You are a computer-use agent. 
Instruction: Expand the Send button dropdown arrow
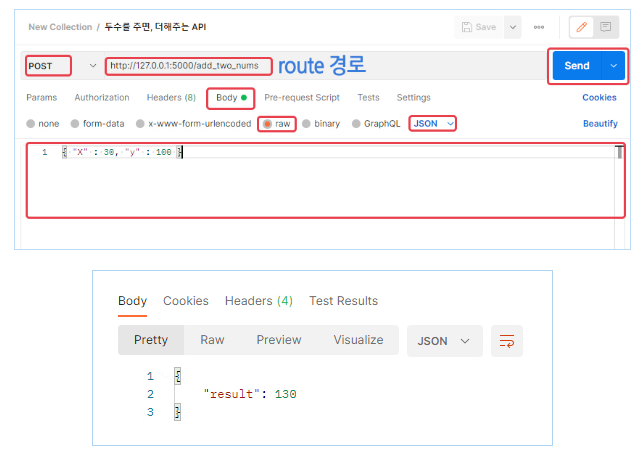click(x=613, y=66)
